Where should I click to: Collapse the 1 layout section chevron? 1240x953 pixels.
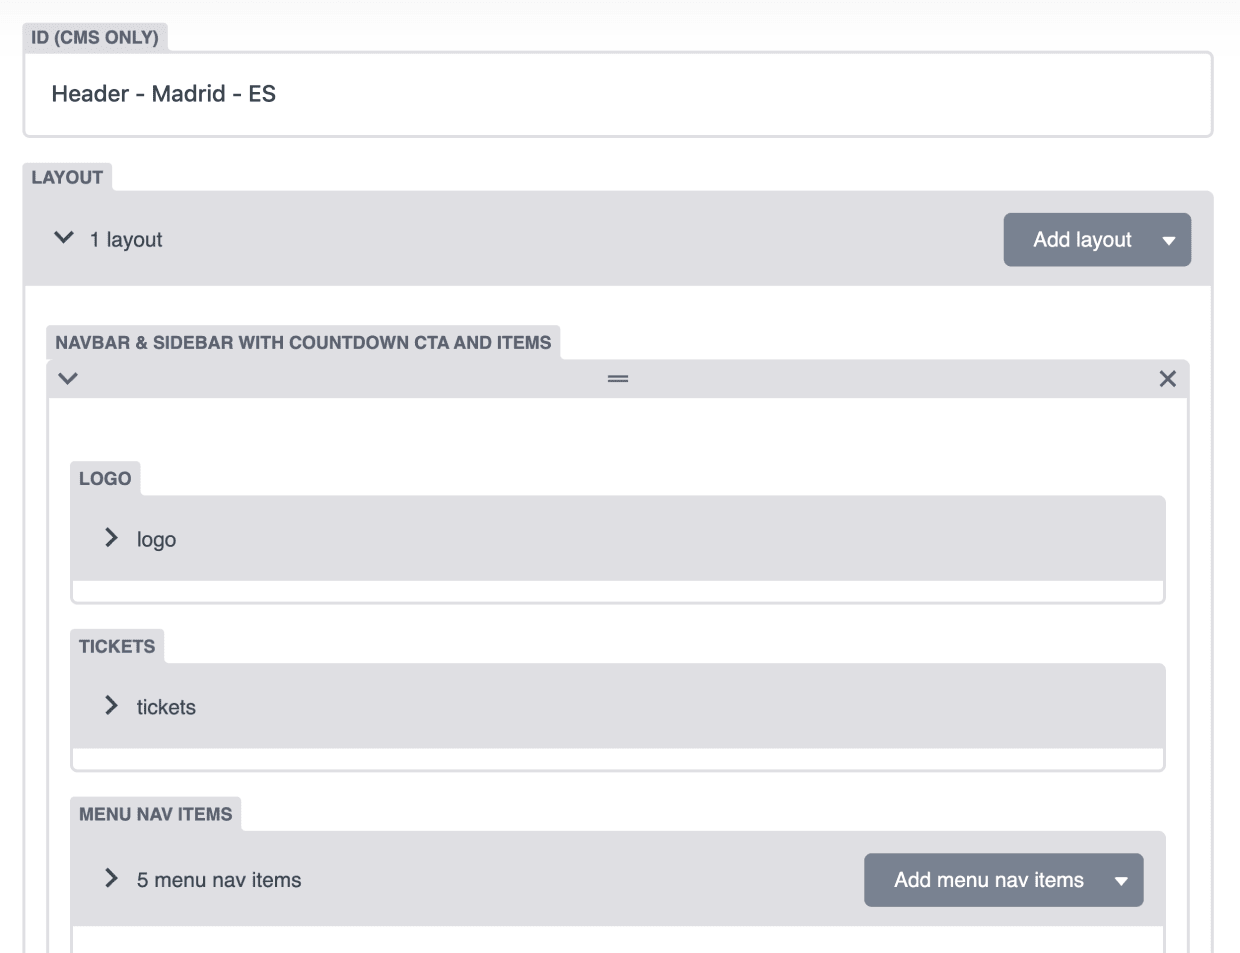coord(64,238)
